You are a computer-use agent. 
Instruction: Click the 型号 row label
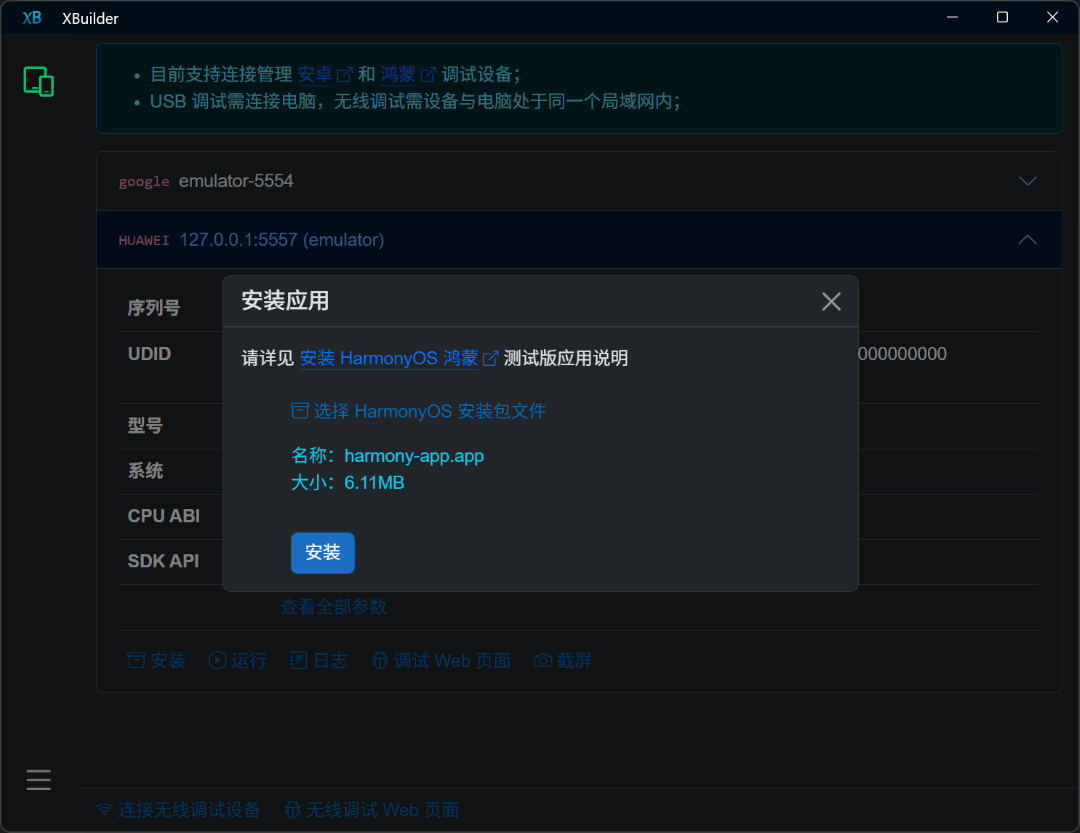point(145,426)
